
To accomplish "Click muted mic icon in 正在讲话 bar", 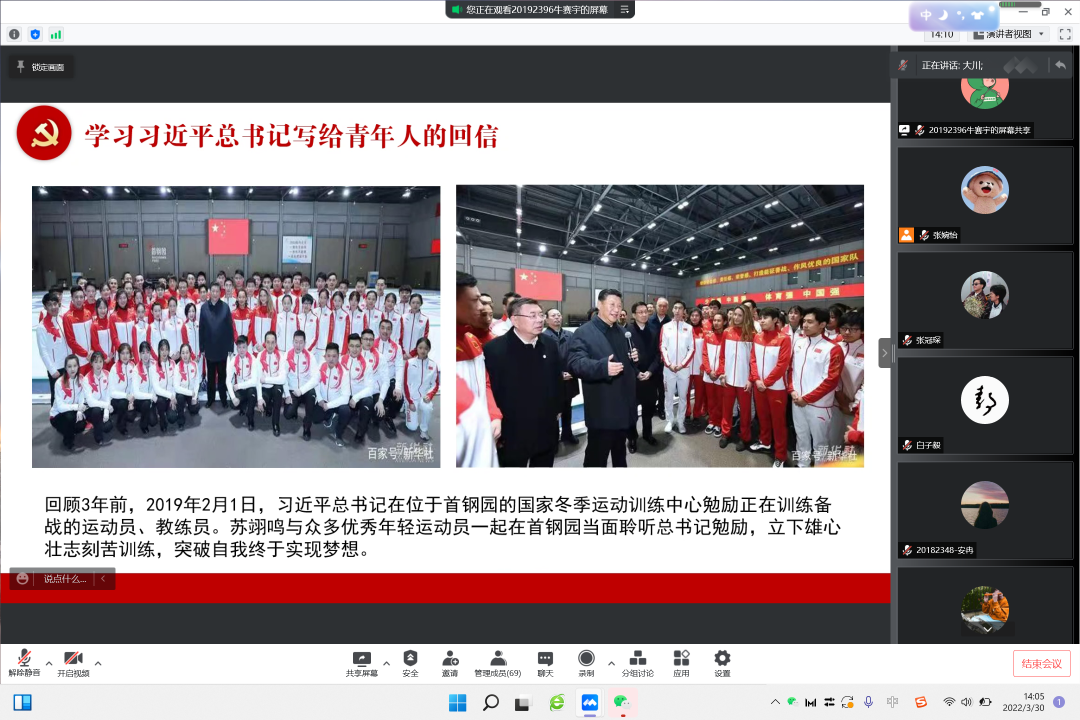I will click(x=903, y=65).
